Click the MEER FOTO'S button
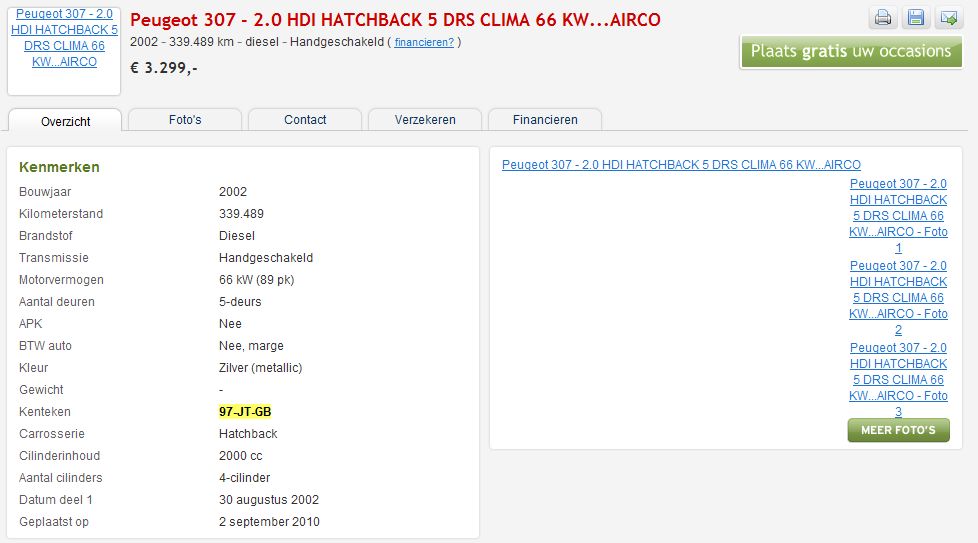 point(898,430)
